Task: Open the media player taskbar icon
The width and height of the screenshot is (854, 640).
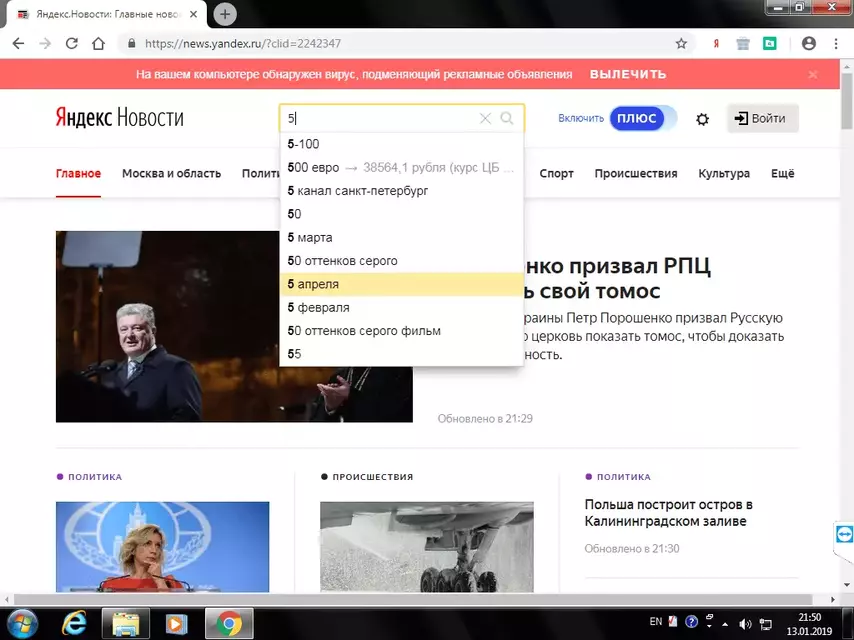Action: [176, 624]
